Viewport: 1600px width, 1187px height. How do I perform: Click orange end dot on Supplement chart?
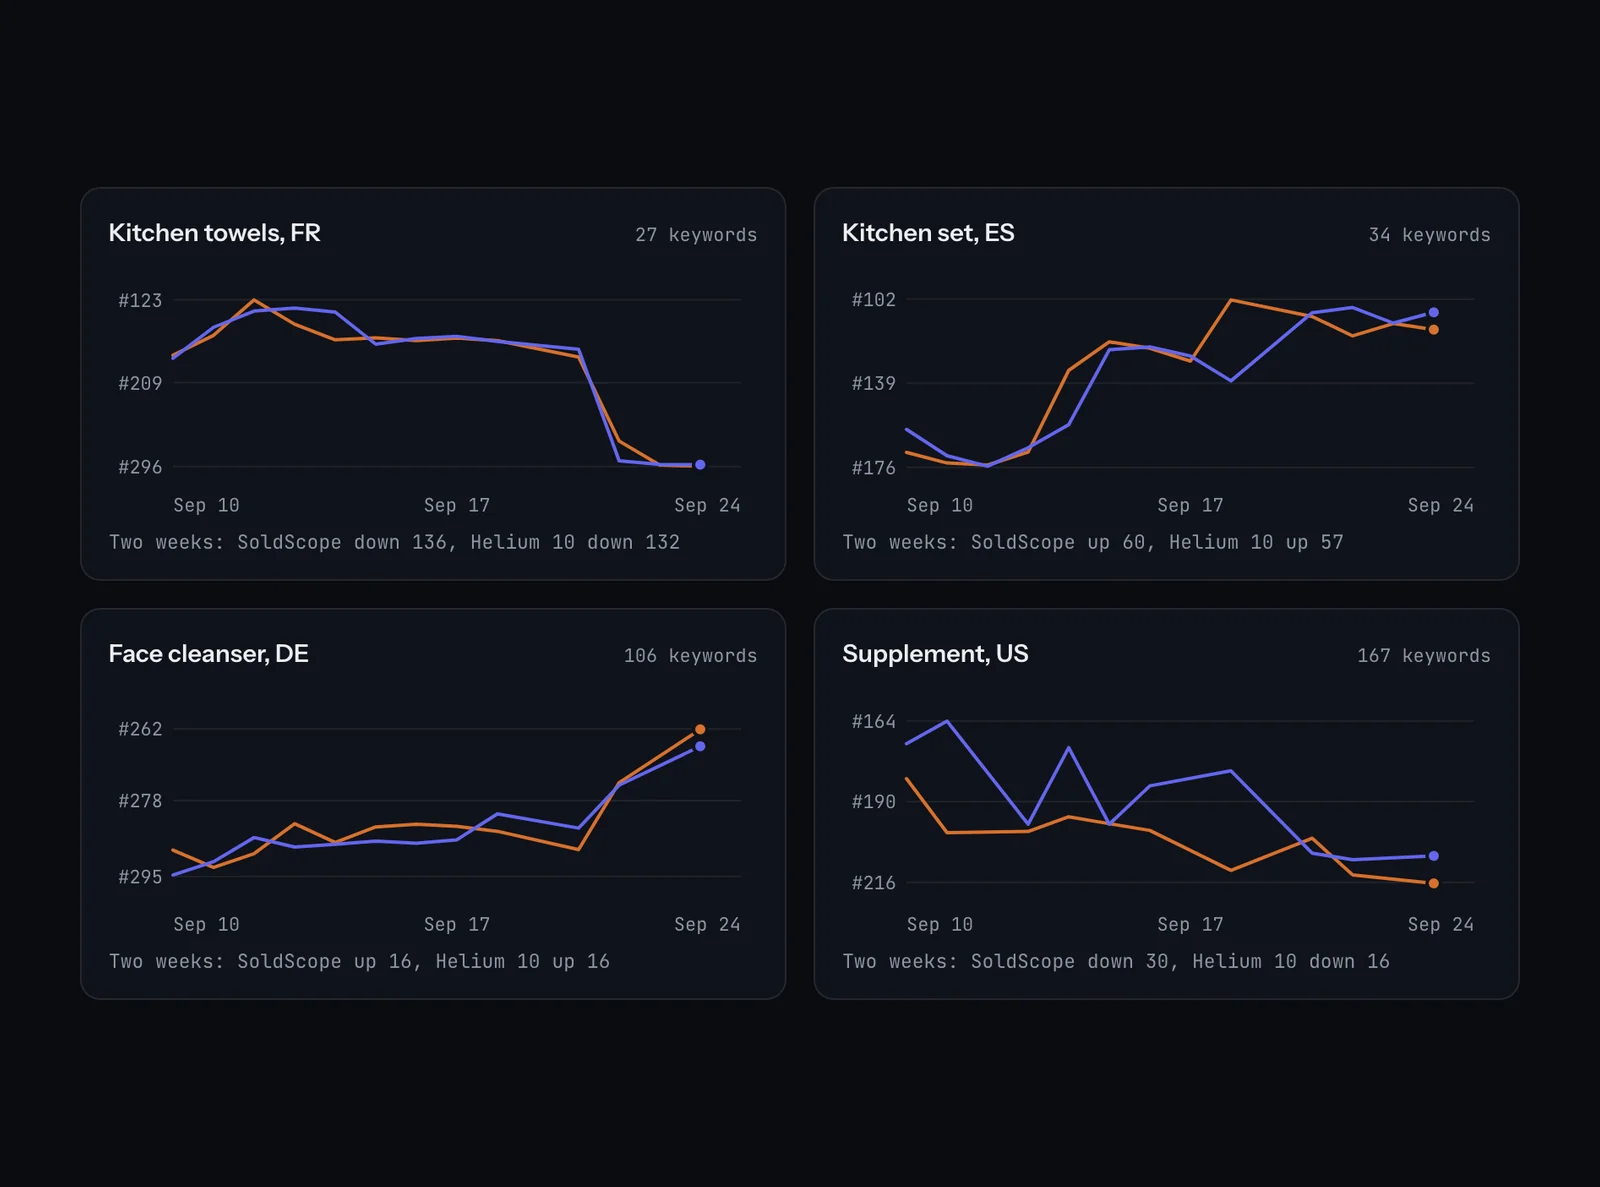pyautogui.click(x=1433, y=884)
